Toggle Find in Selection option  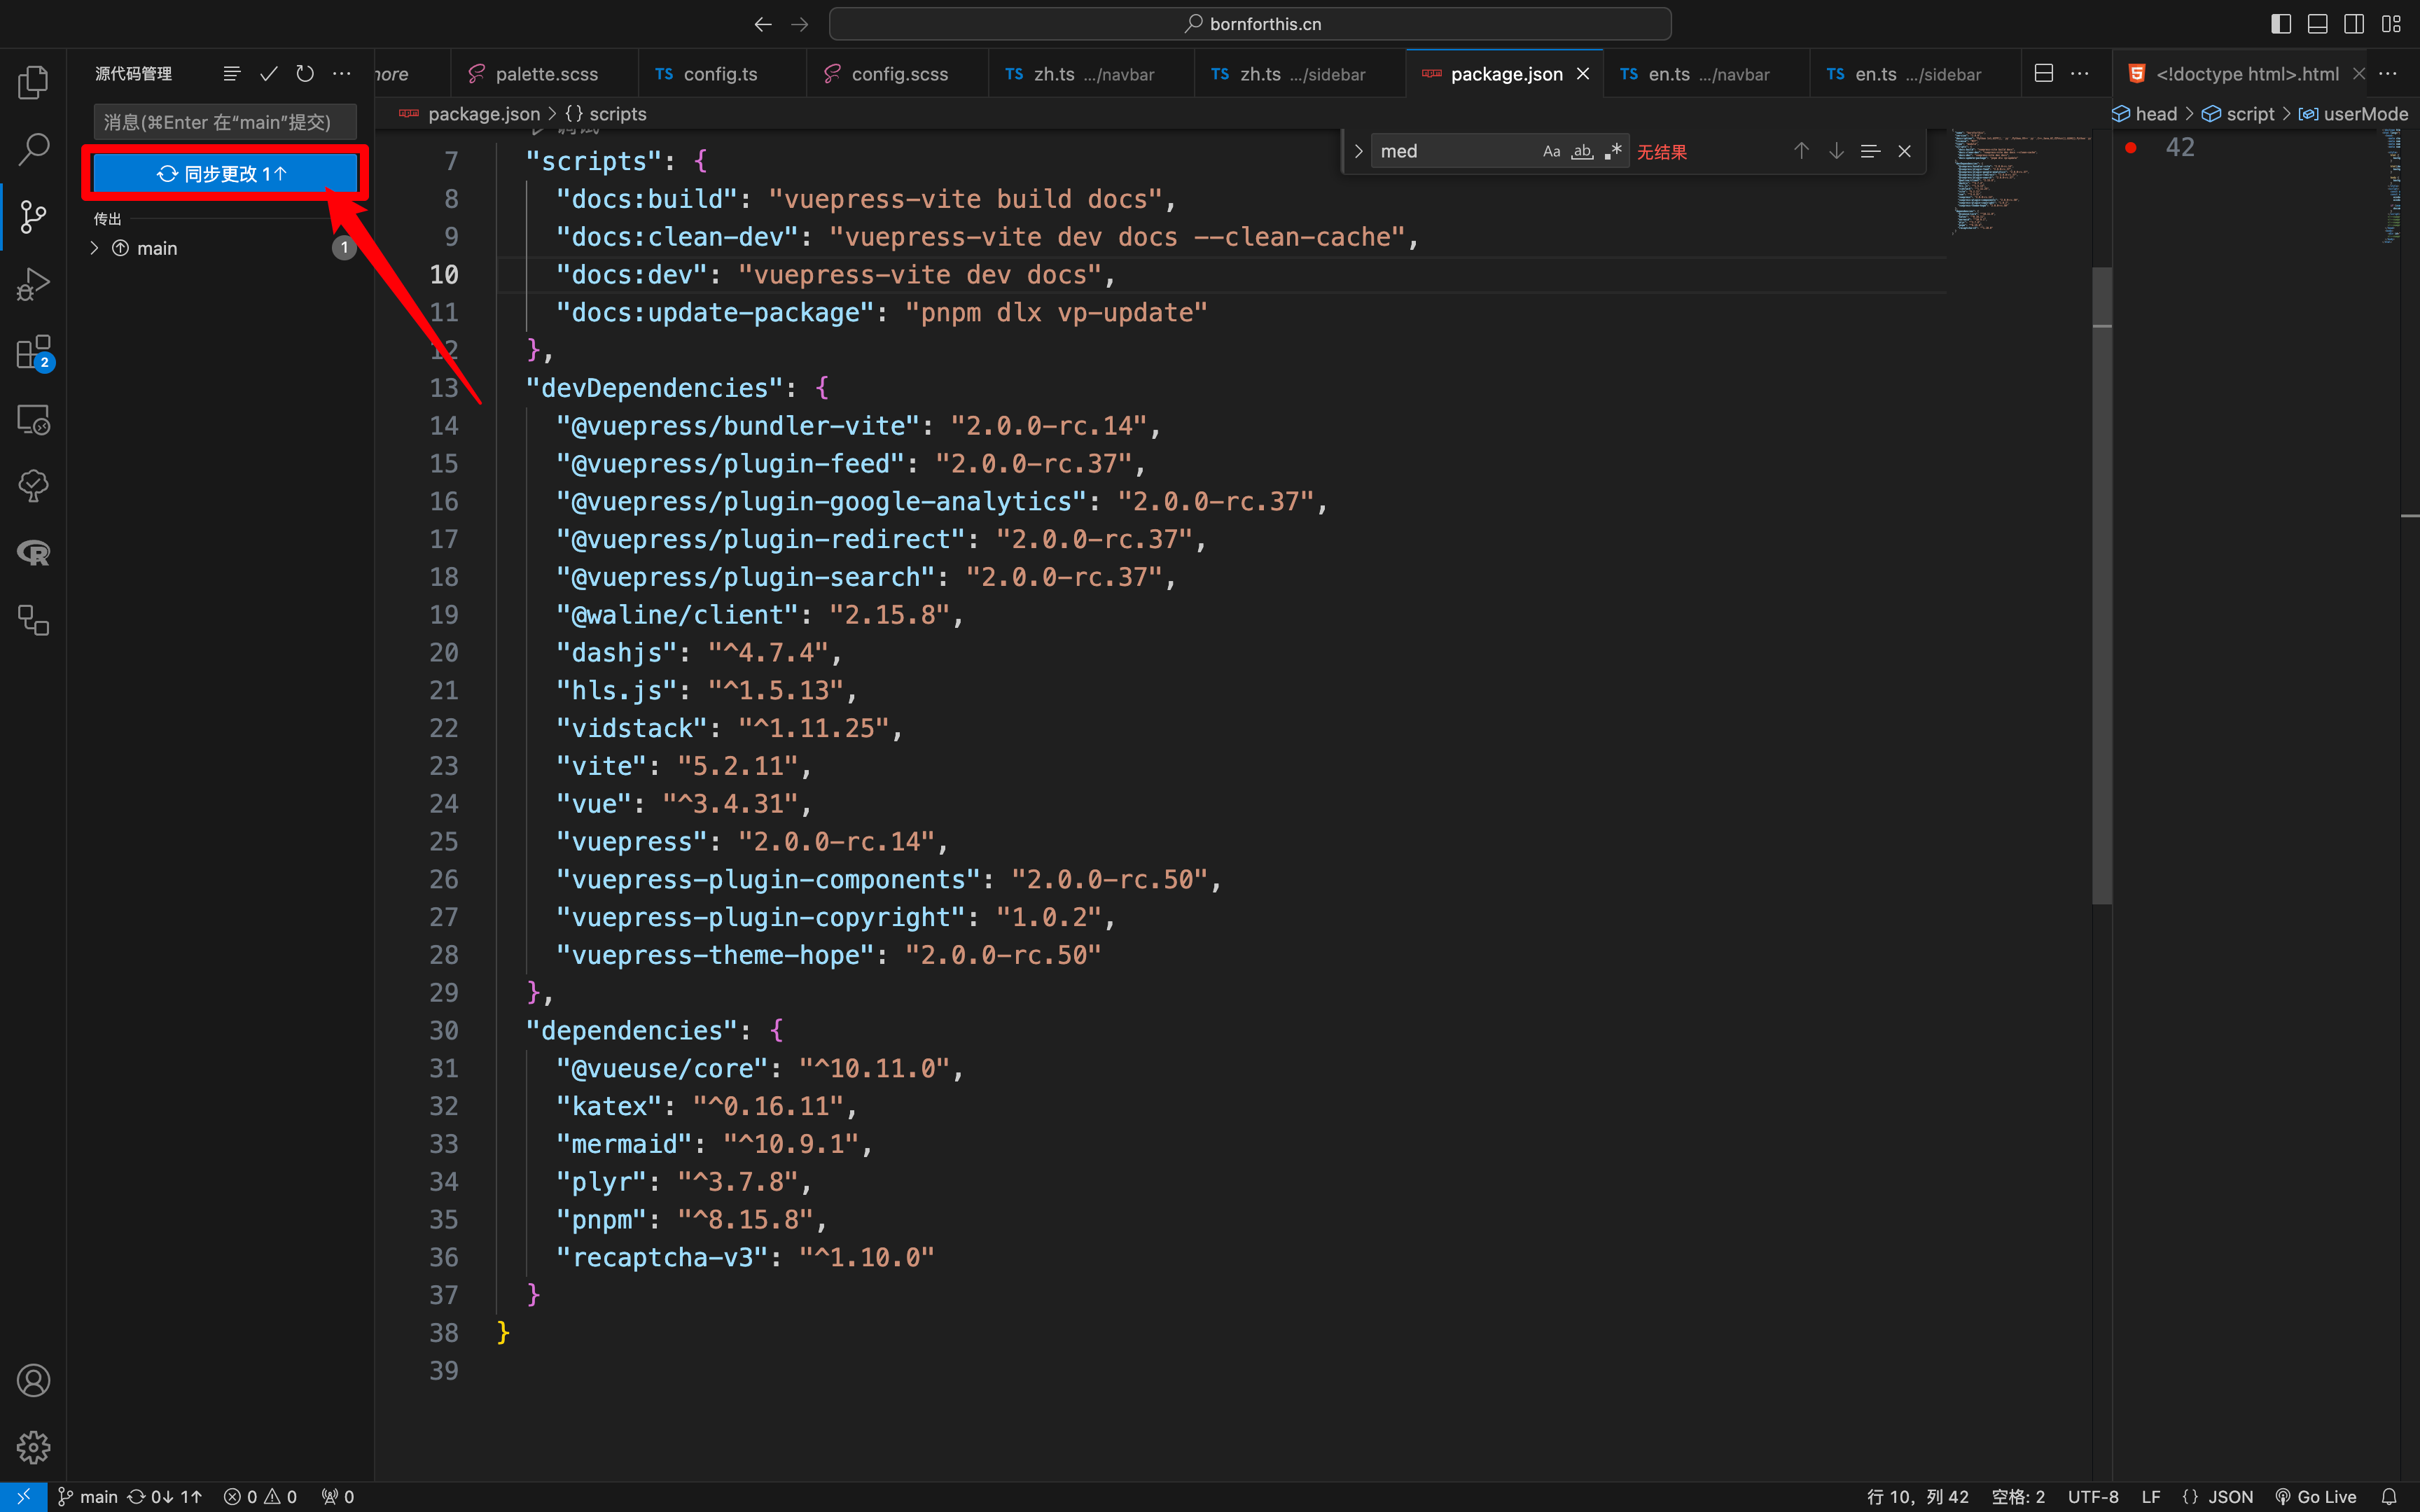pyautogui.click(x=1870, y=151)
